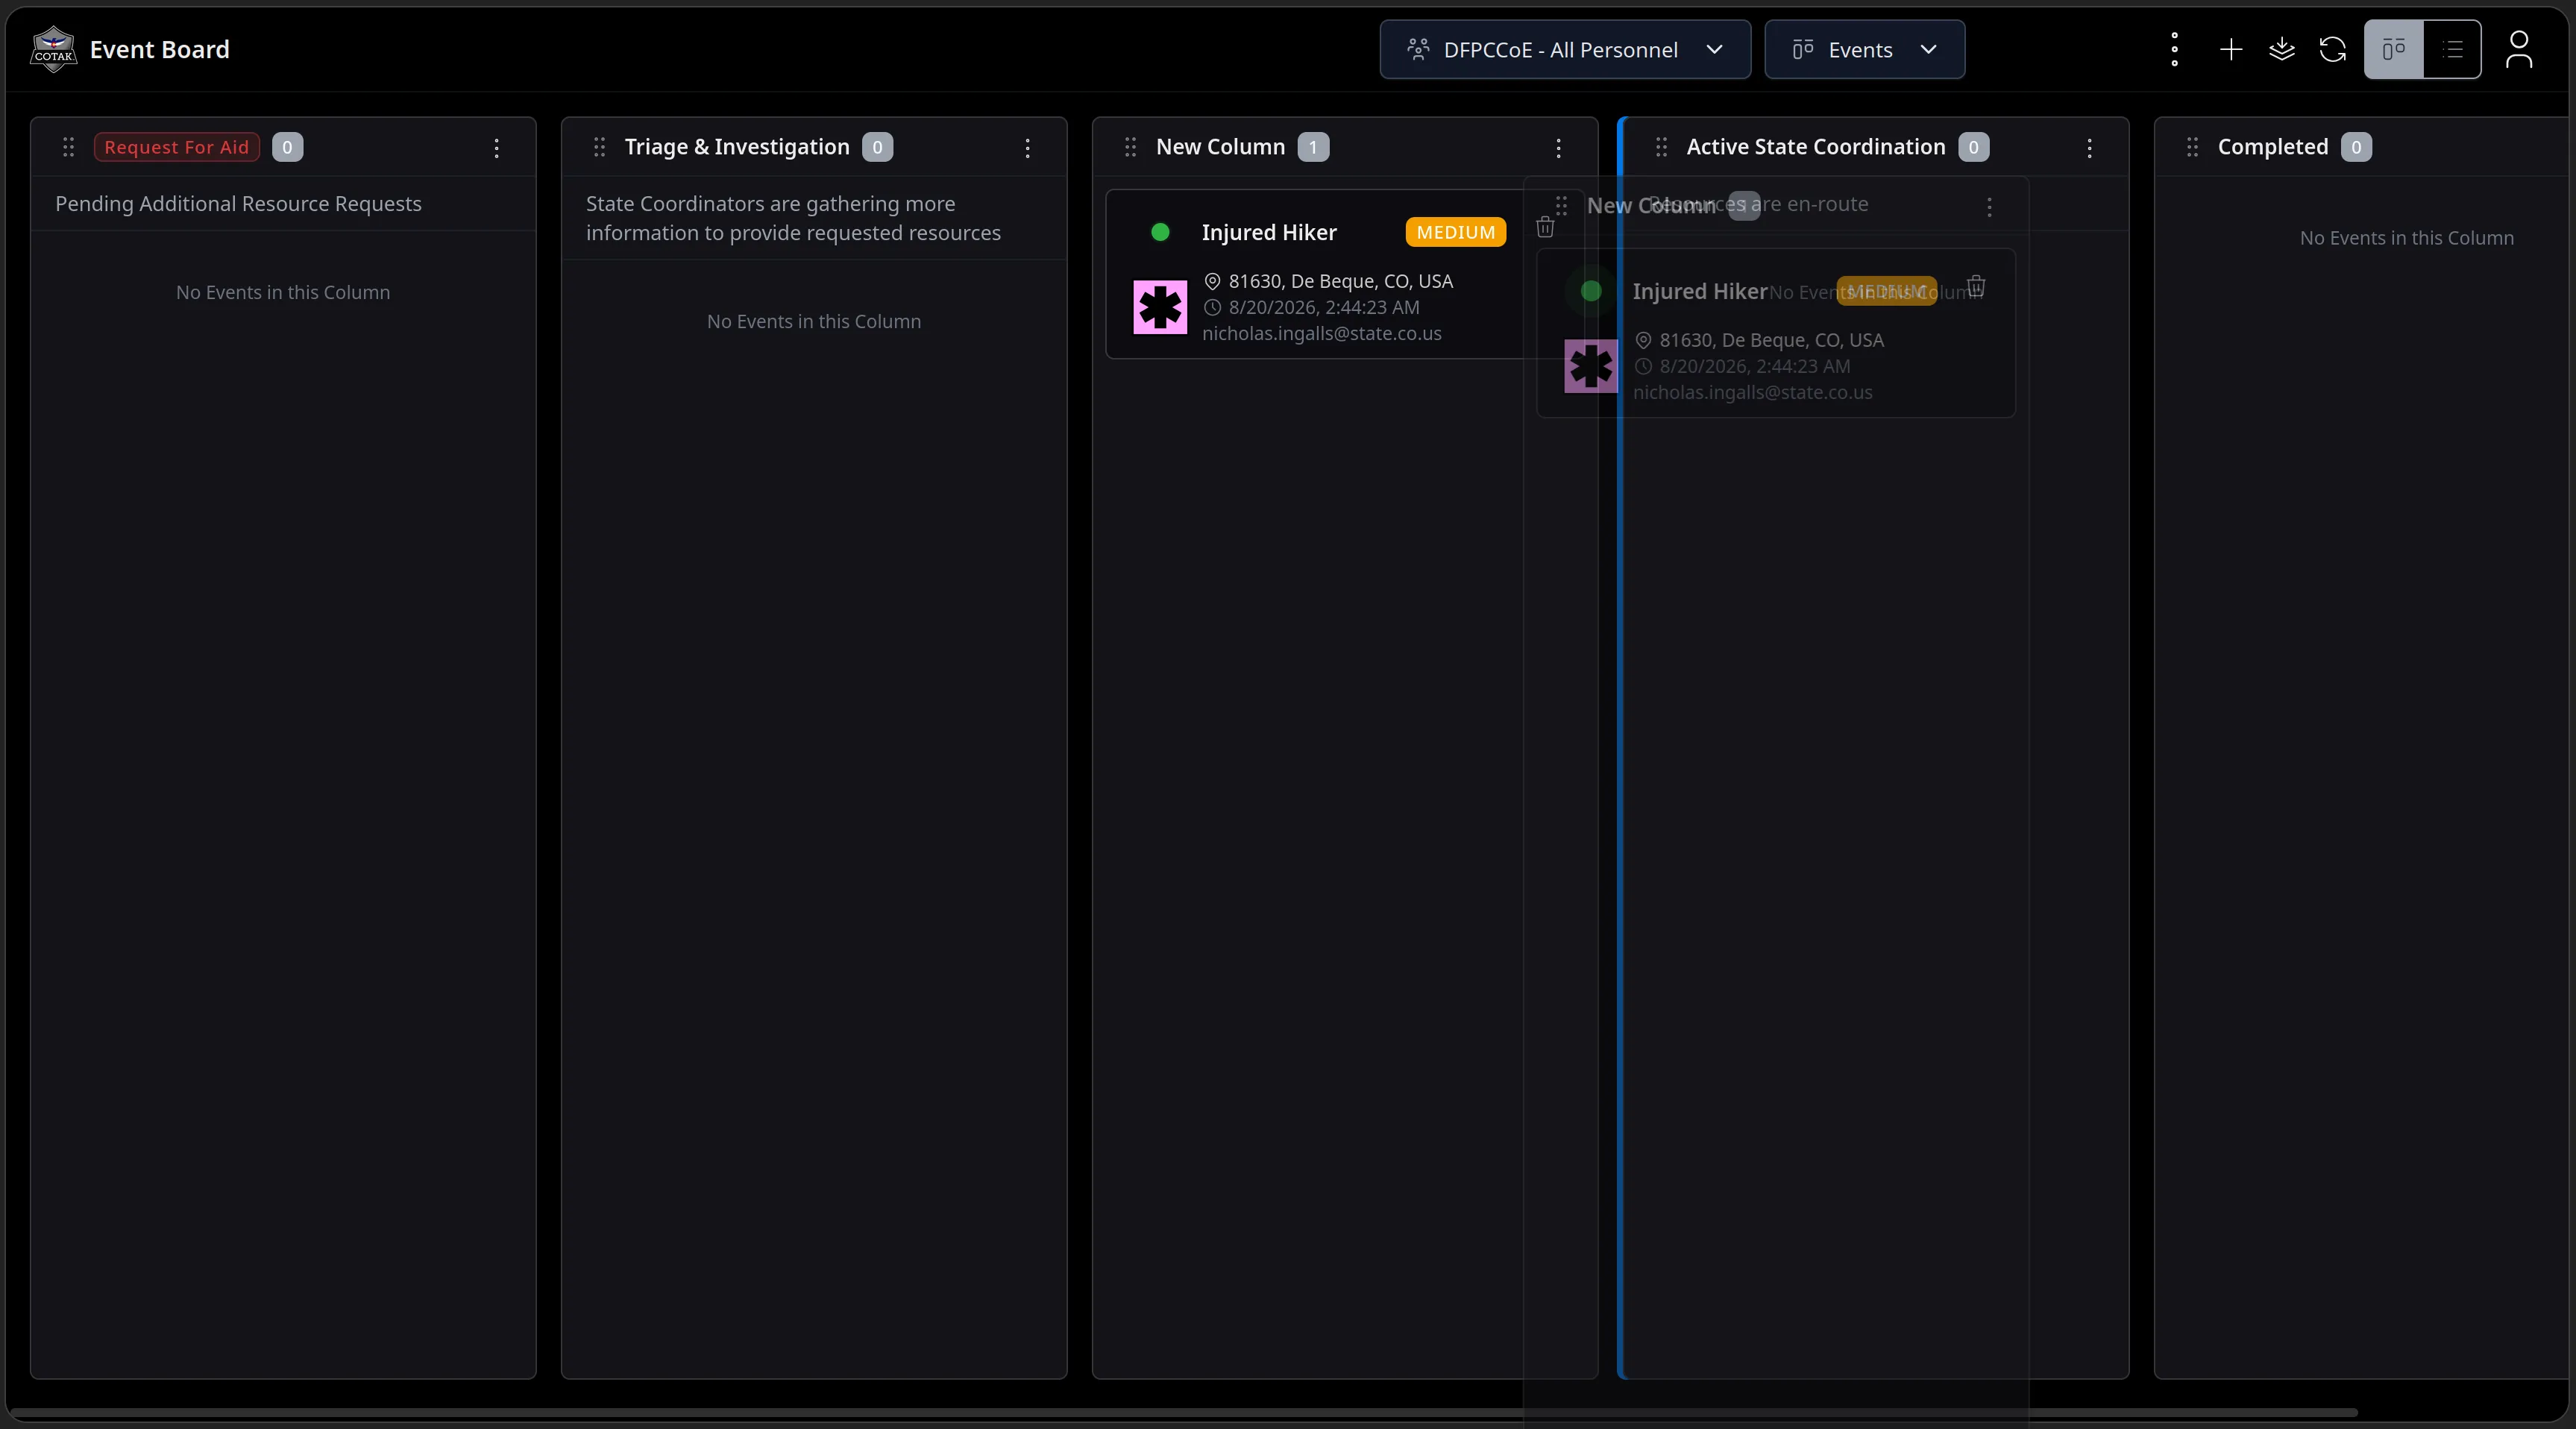Open DFPCCoE - All Personnel group dropdown
Screen dimensions: 2576x1429
[1565, 49]
